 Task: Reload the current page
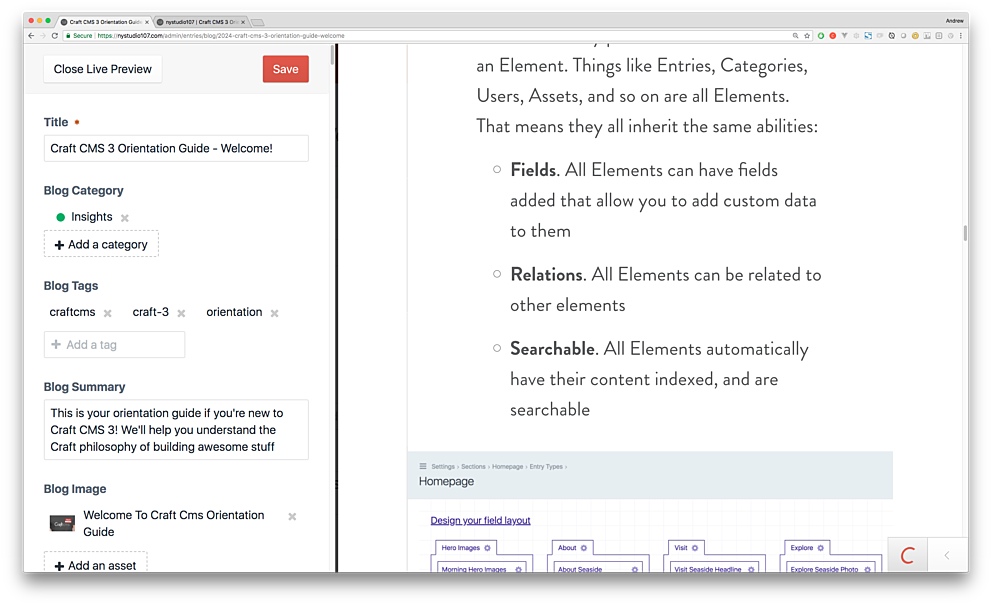pos(54,35)
